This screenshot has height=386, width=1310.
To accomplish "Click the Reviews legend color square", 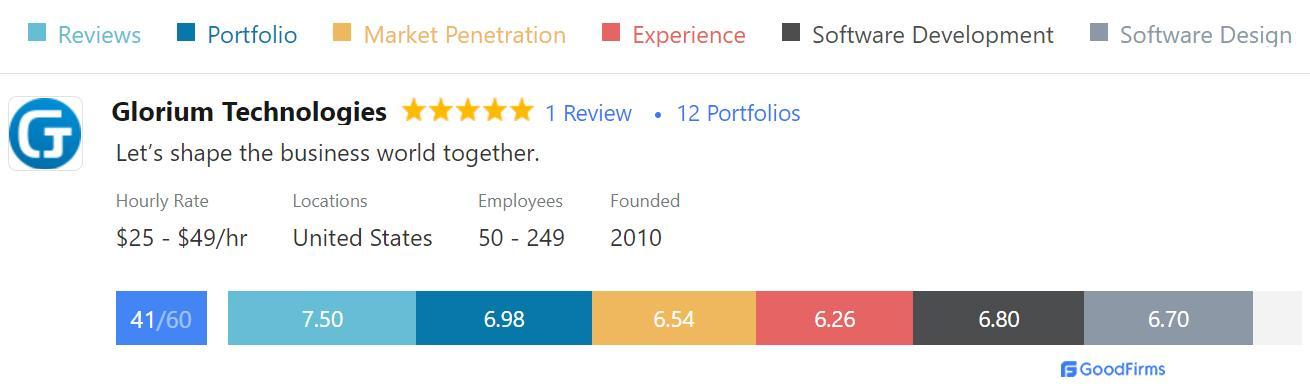I will tap(37, 32).
